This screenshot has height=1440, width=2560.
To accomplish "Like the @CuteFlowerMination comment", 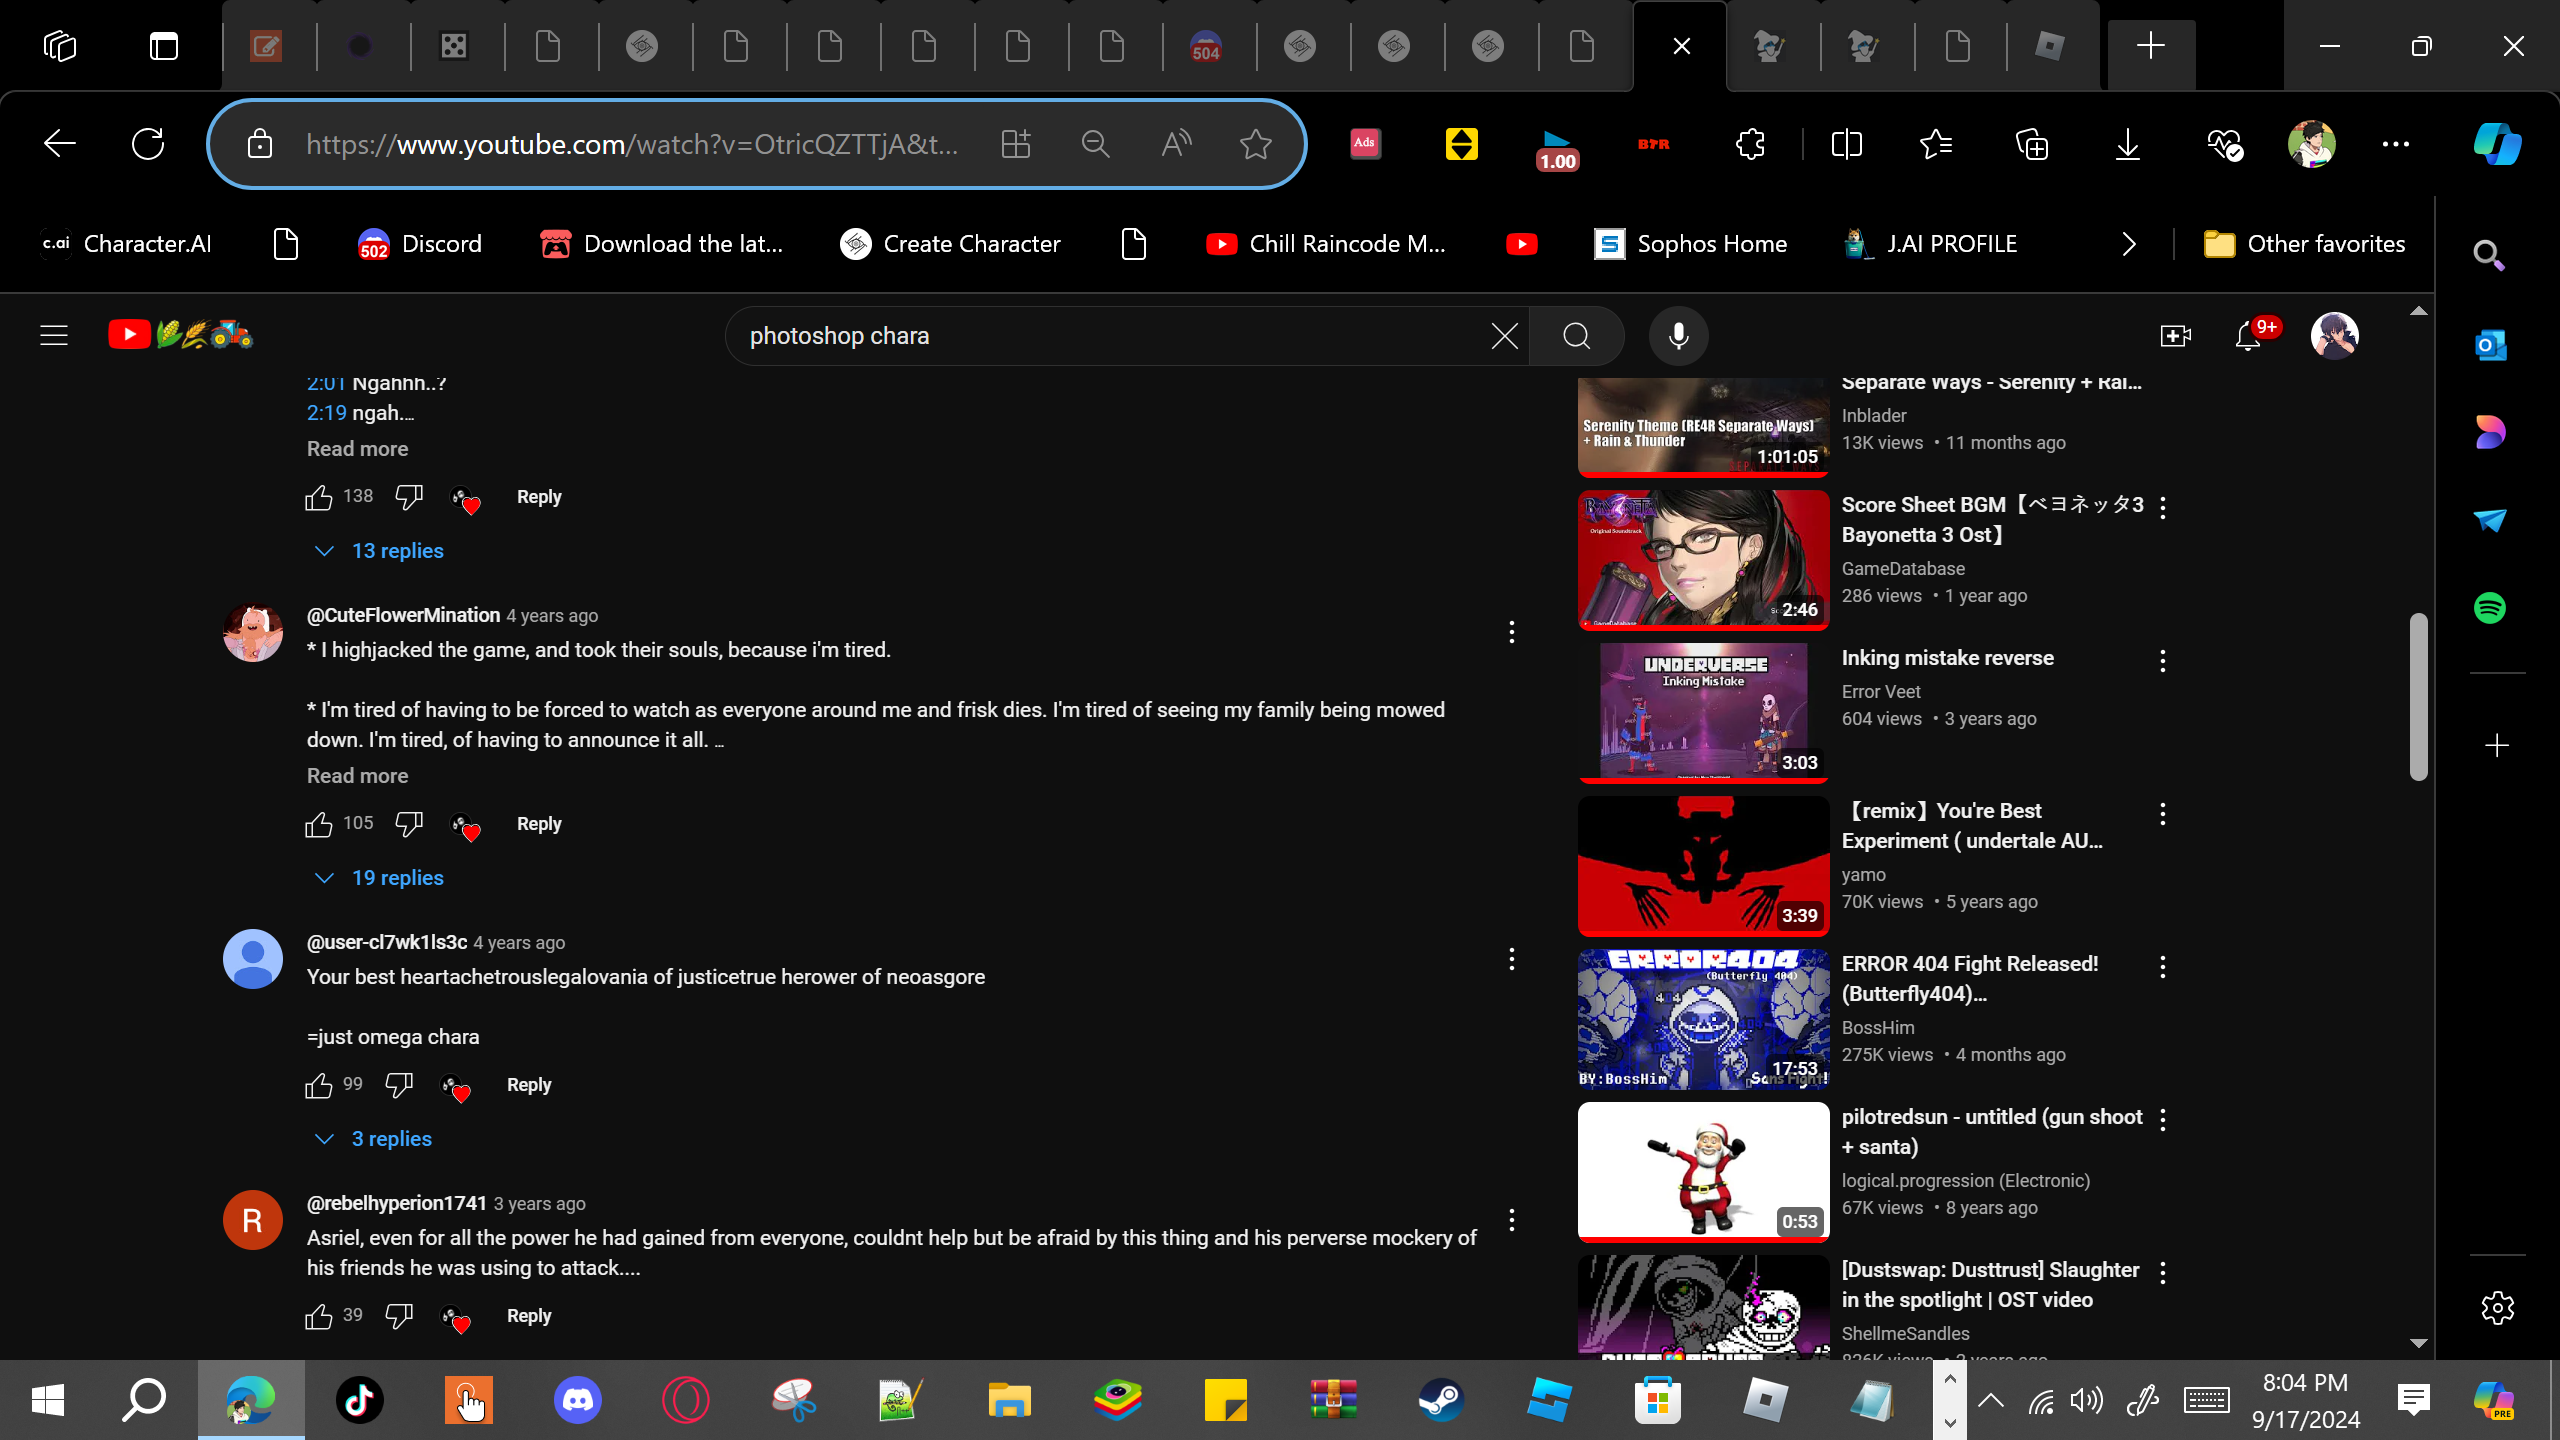I will pyautogui.click(x=319, y=824).
